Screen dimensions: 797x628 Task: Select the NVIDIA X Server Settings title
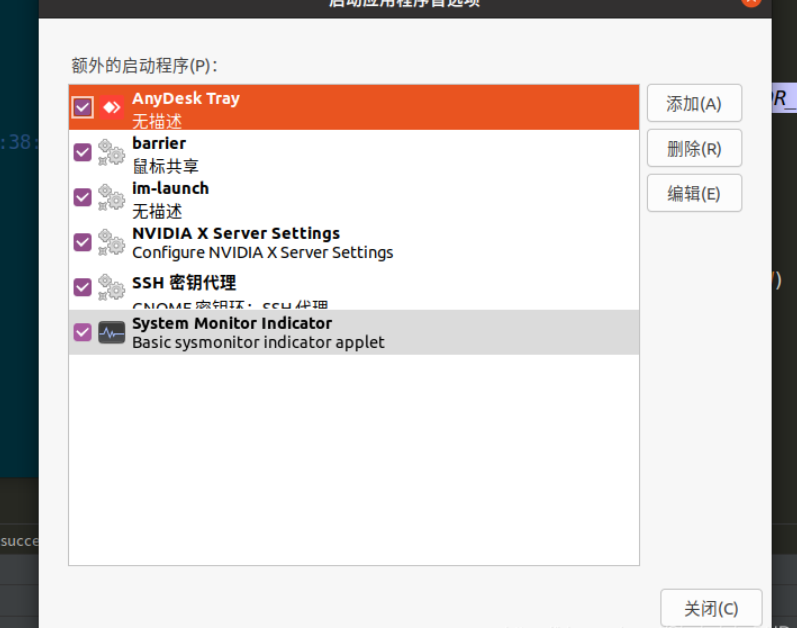(236, 233)
